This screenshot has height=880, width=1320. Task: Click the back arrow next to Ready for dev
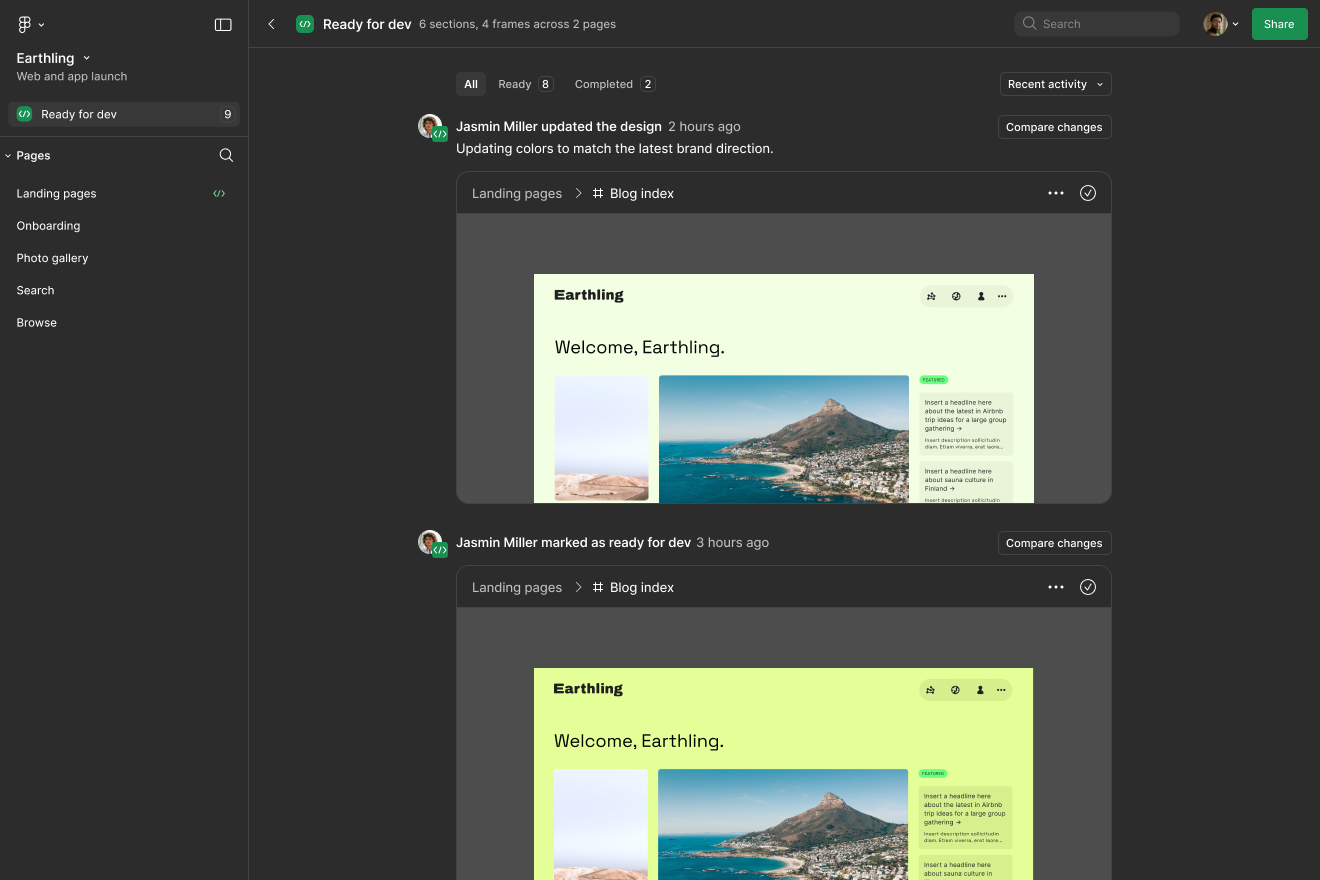tap(271, 23)
